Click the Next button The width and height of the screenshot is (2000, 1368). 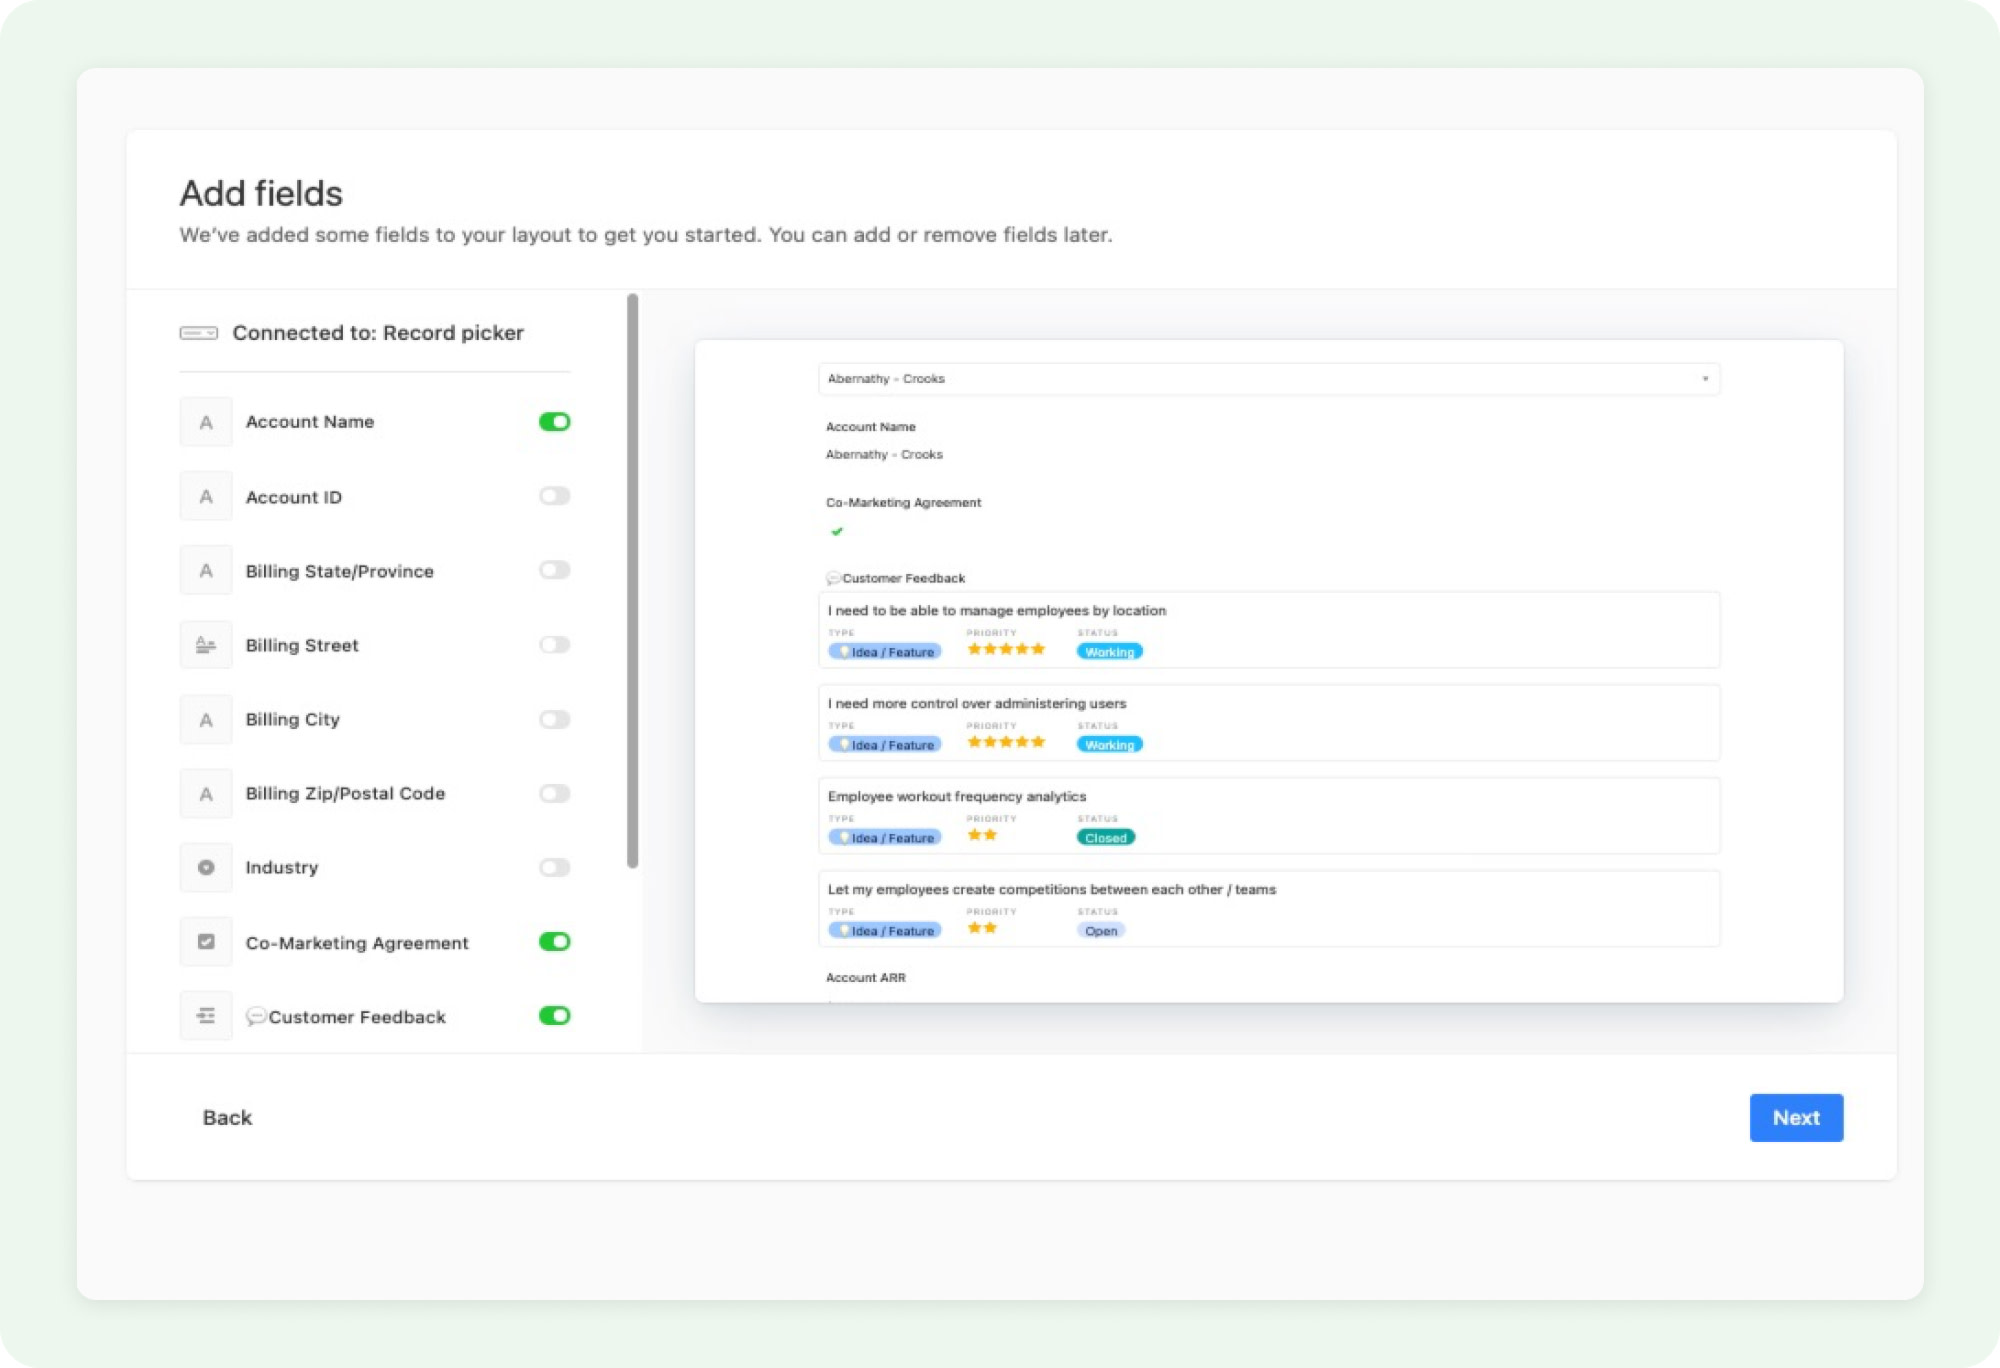pos(1796,1117)
